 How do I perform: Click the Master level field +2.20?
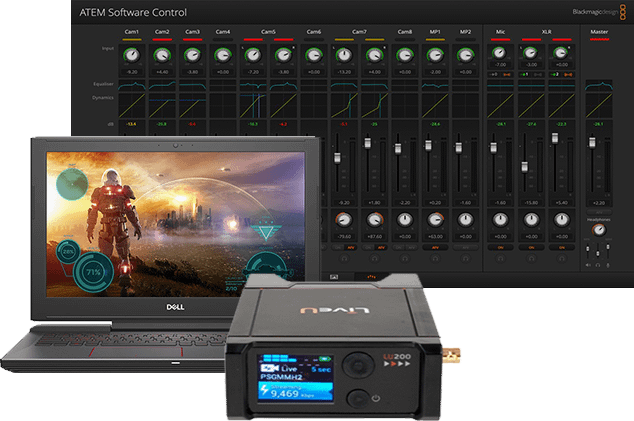(x=599, y=203)
